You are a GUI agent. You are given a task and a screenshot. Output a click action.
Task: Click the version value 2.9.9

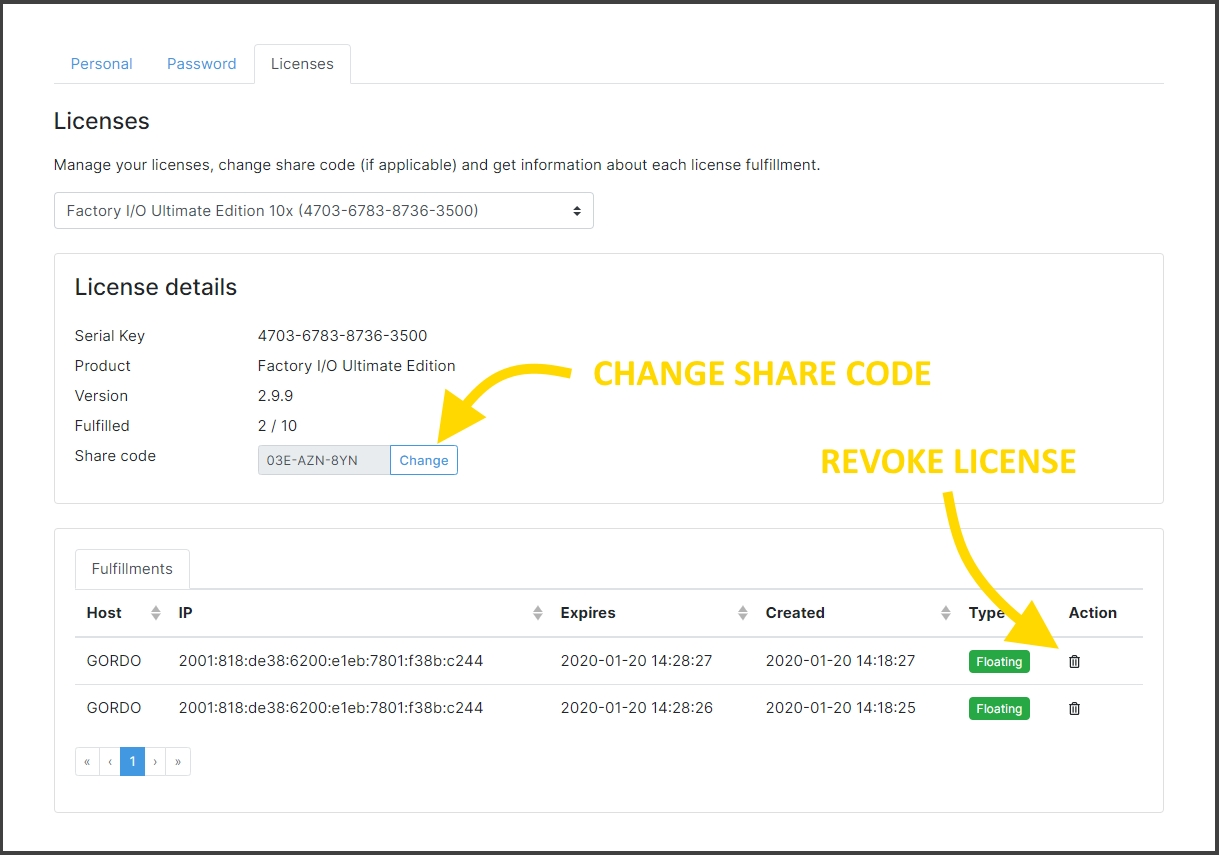(x=275, y=396)
